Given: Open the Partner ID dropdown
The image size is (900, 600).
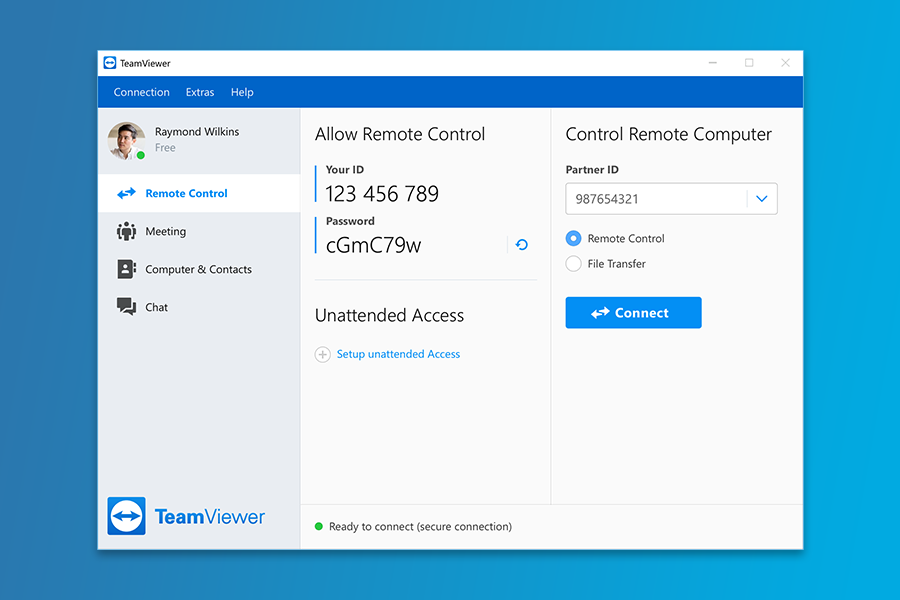Looking at the screenshot, I should pyautogui.click(x=762, y=198).
